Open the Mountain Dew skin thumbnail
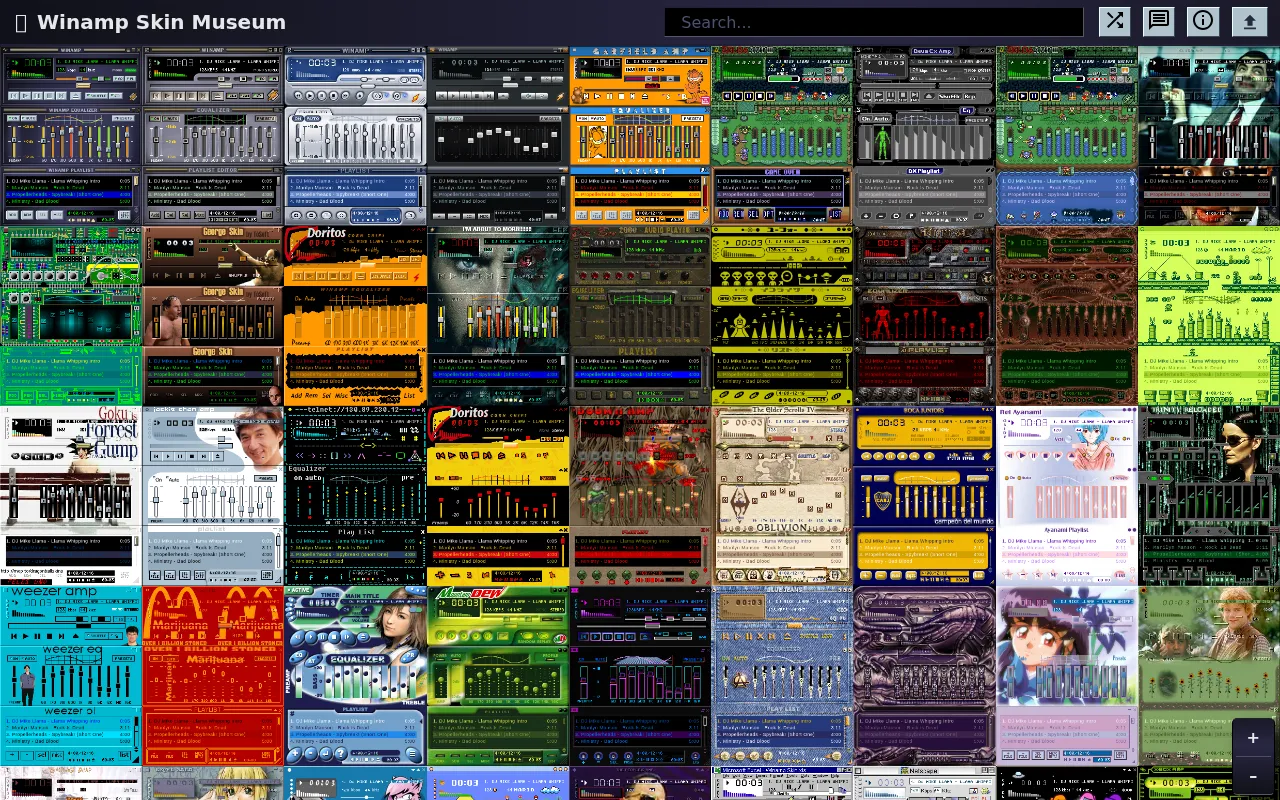The image size is (1280, 800). [498, 675]
